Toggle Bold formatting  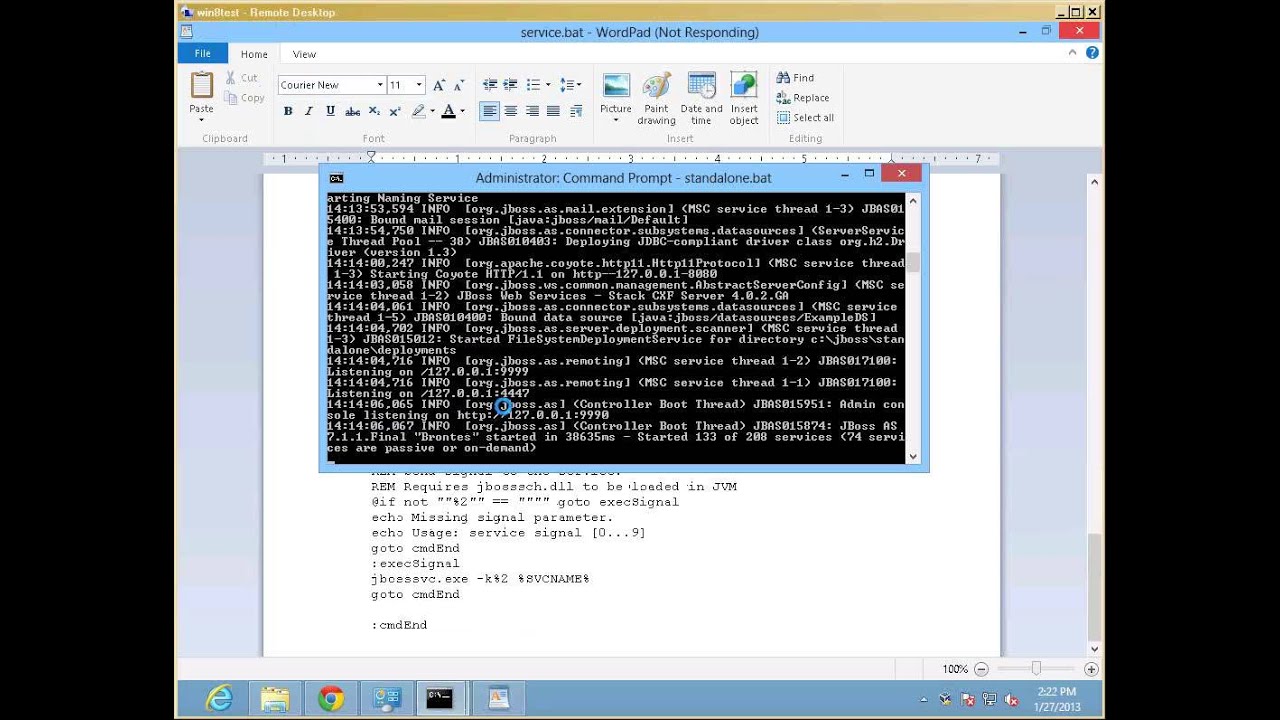(288, 111)
